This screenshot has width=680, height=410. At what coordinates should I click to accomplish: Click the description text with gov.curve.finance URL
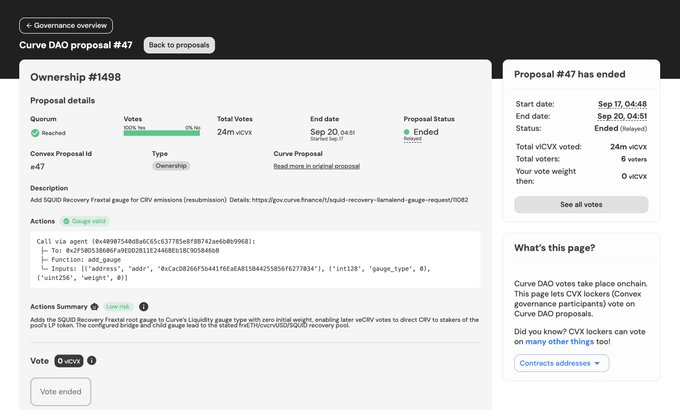point(249,200)
